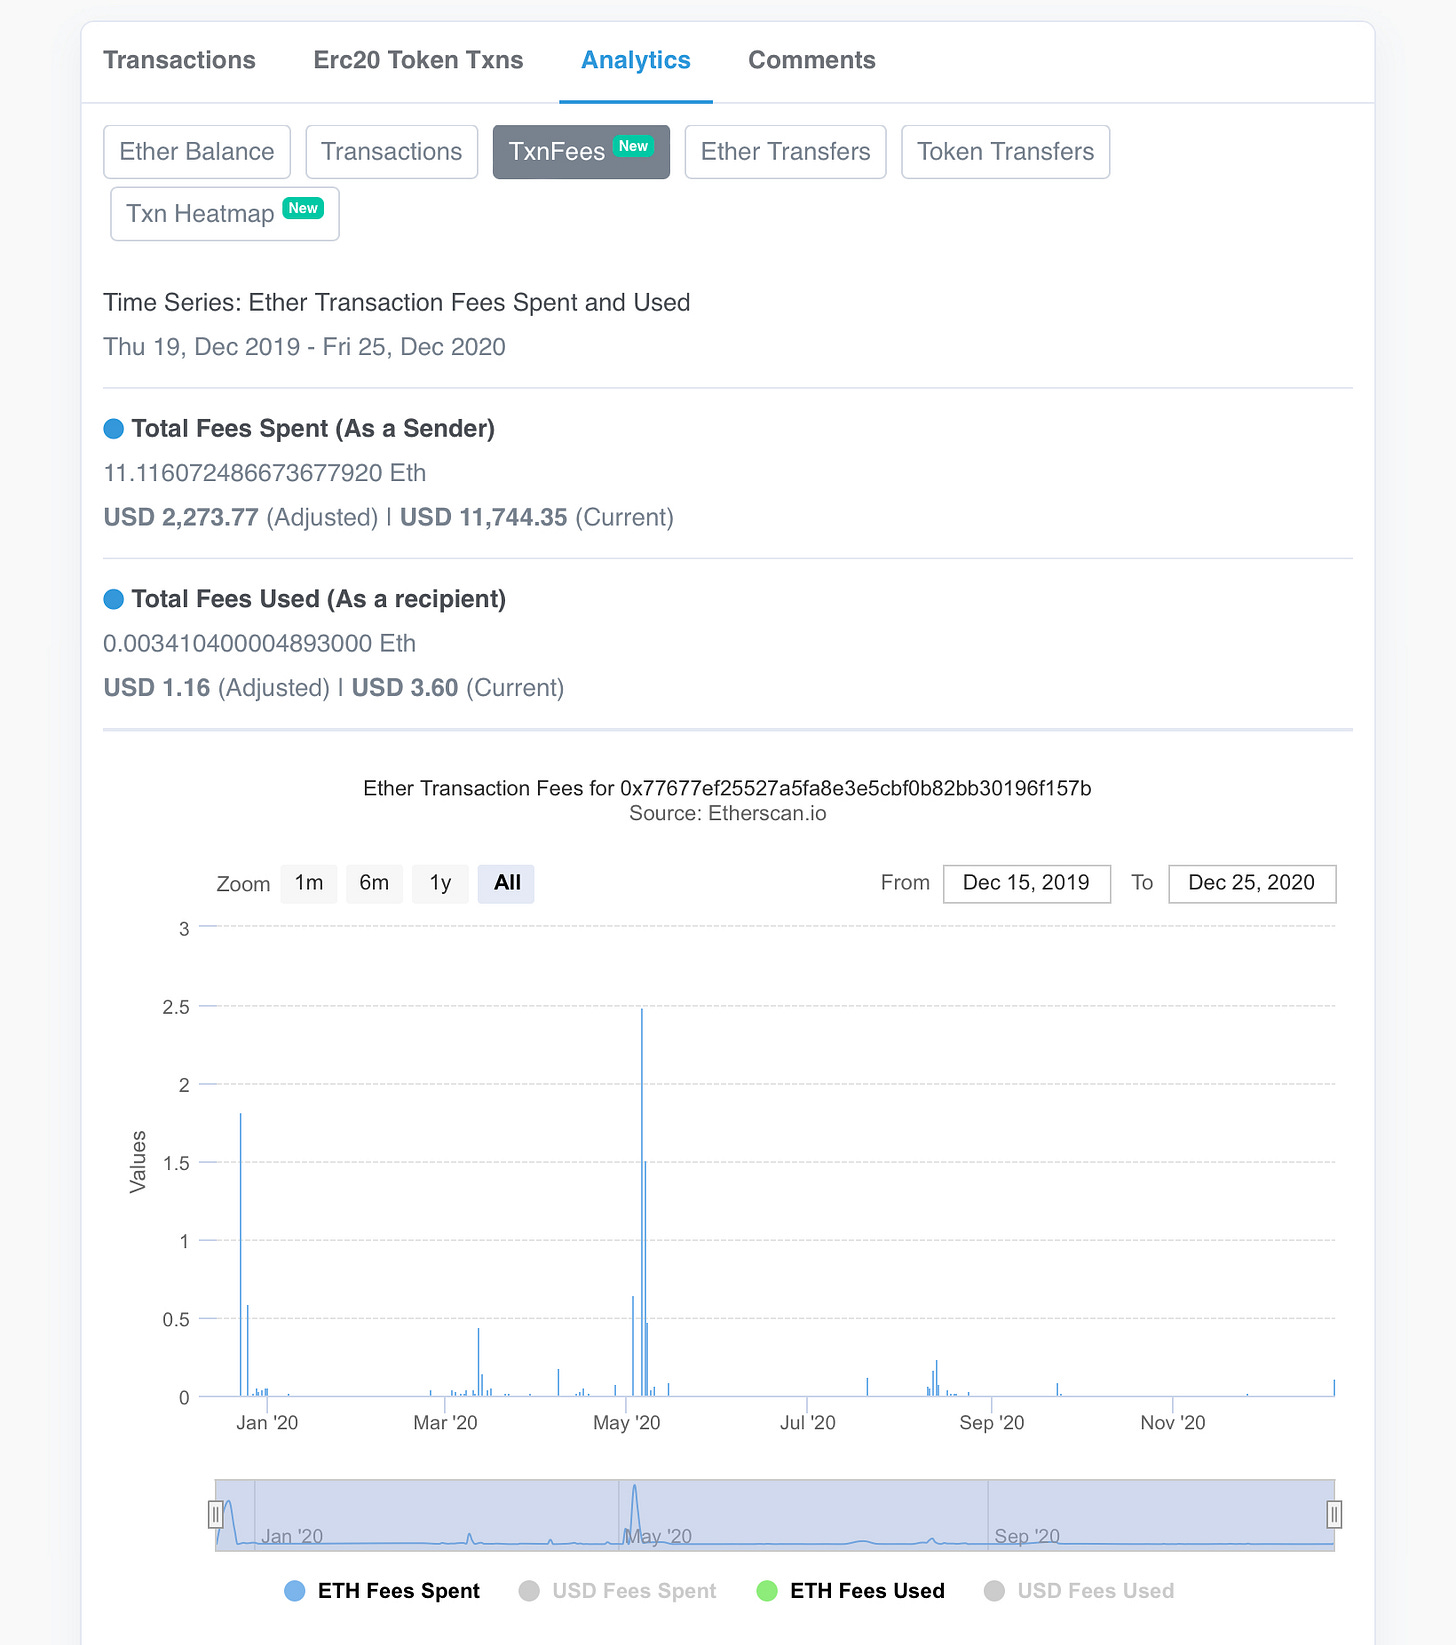
Task: Click the From date field
Action: [x=1027, y=883]
